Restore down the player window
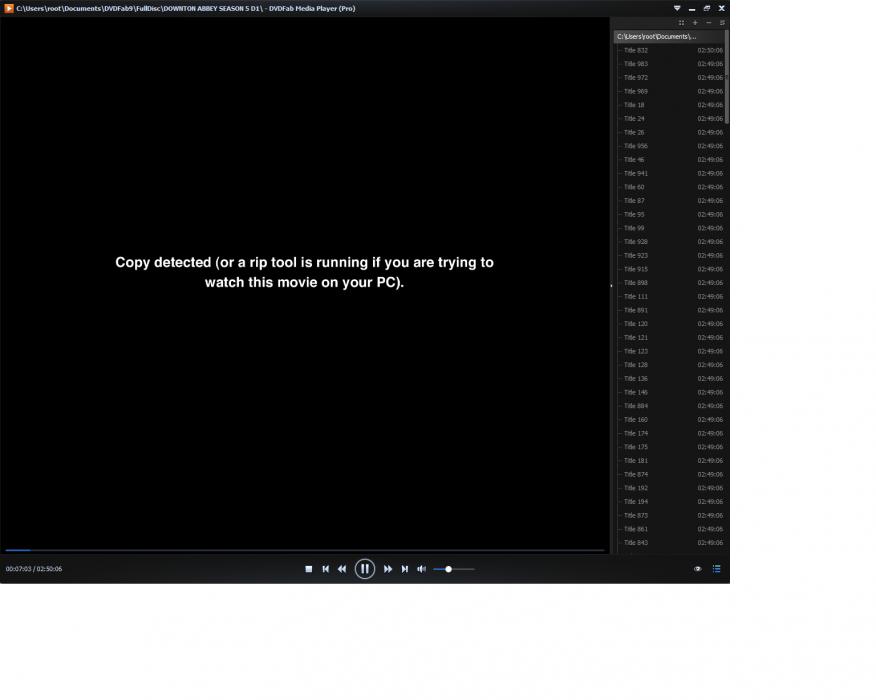 (707, 8)
